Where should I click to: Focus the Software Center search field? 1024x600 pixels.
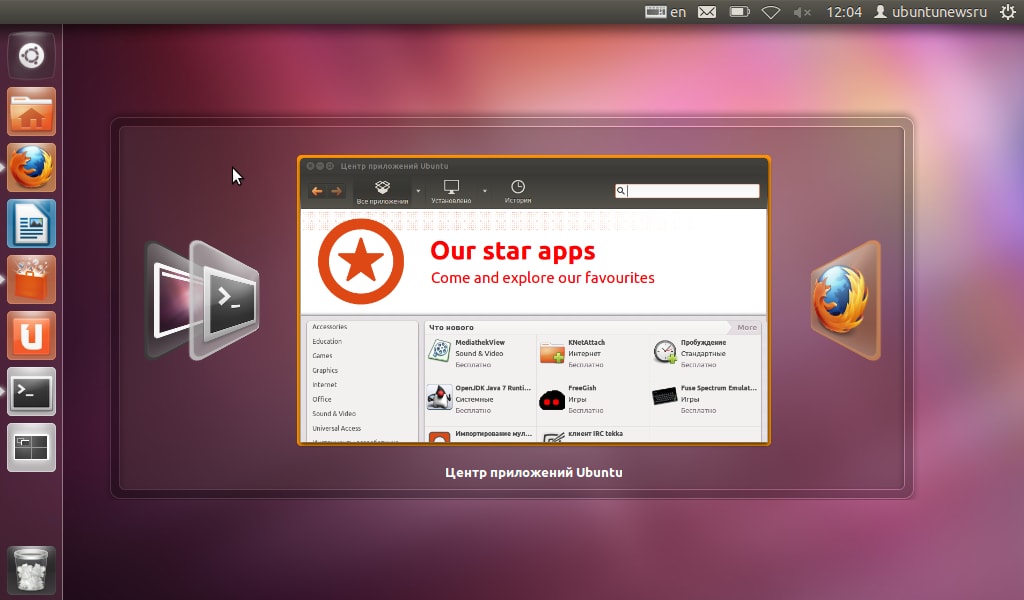687,191
